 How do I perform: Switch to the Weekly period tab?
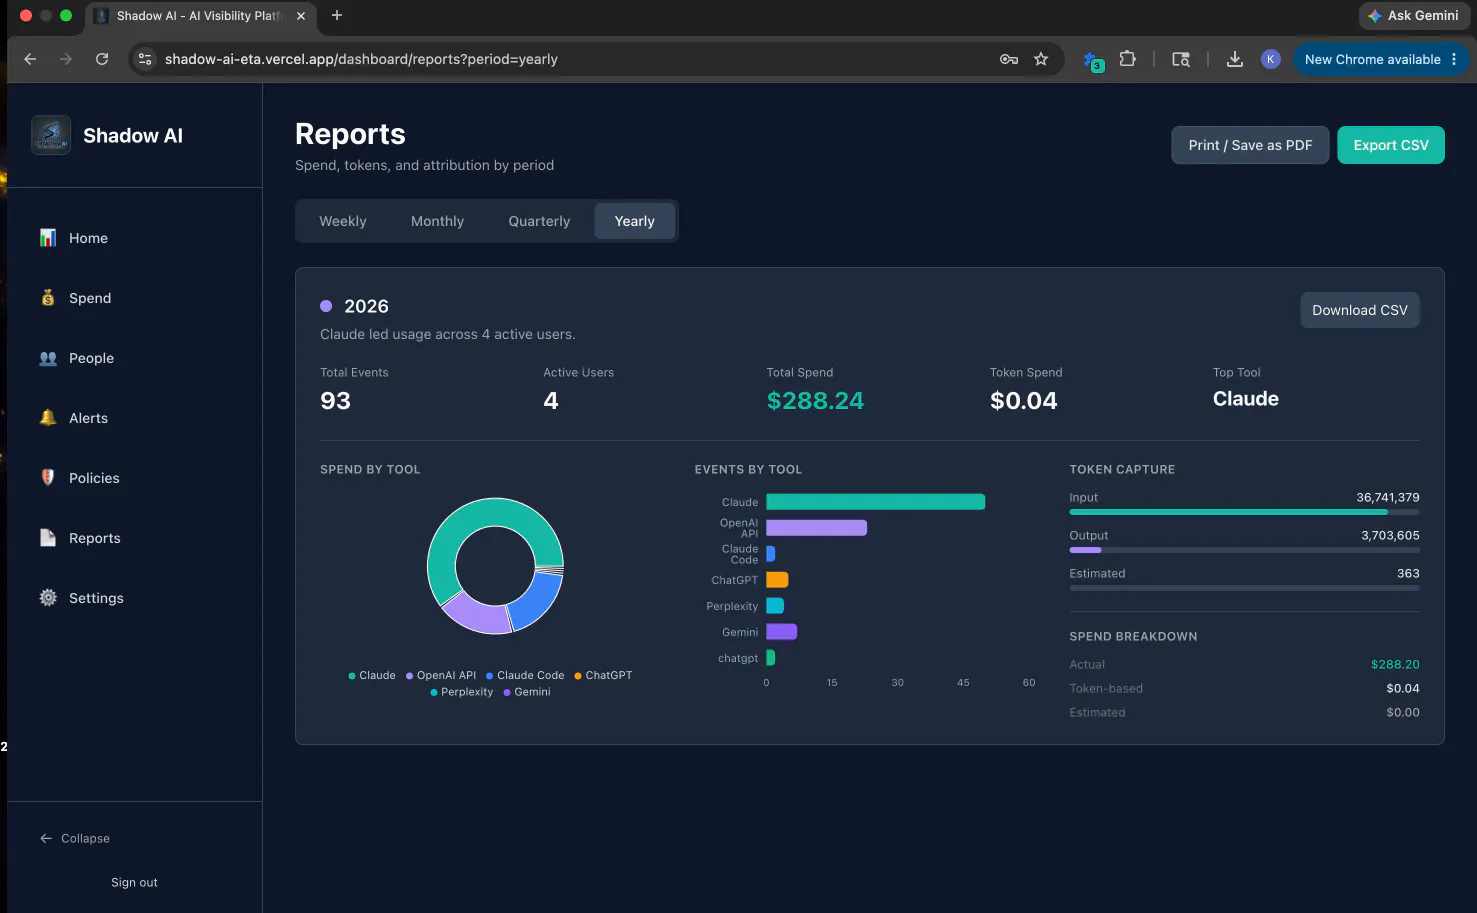pyautogui.click(x=343, y=221)
